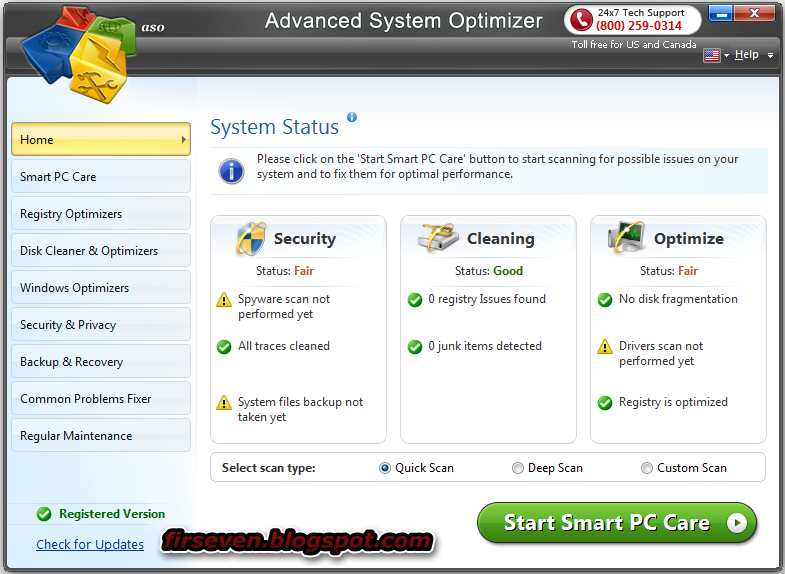
Task: Click the aso colored cubes logo
Action: [79, 54]
